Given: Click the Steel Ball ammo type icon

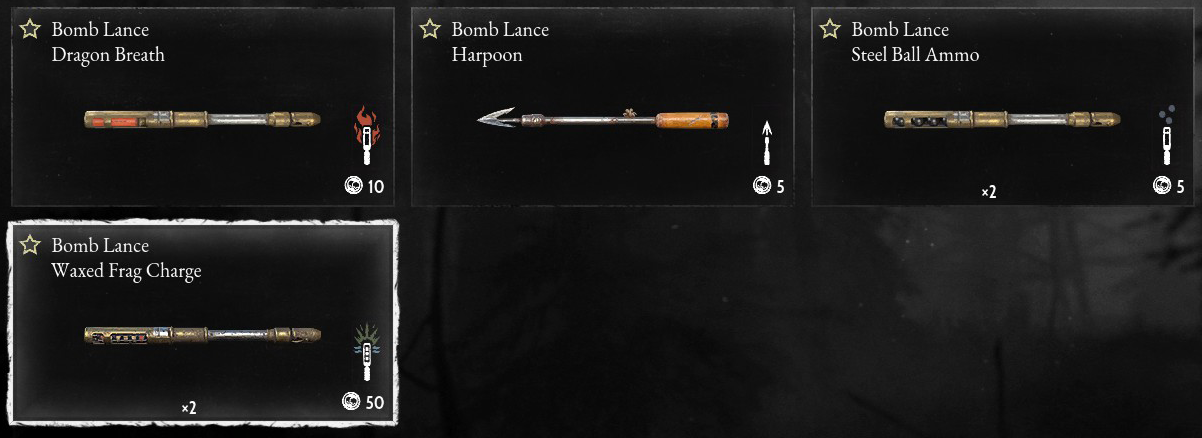Looking at the screenshot, I should (1166, 138).
